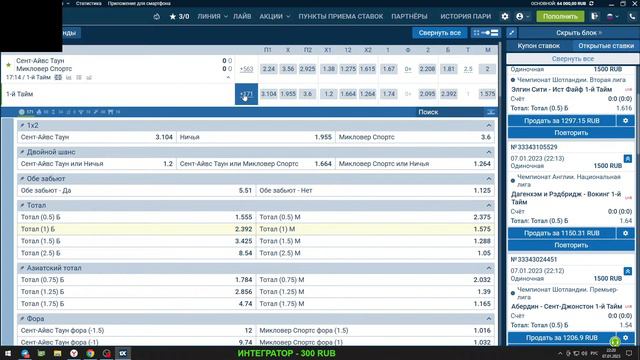The width and height of the screenshot is (640, 360).
Task: Select Тотал (0.75) М odds 2.032
Action: click(x=375, y=280)
